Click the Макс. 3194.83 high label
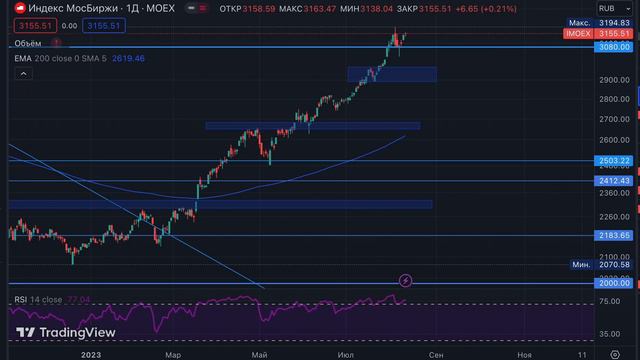 [x=600, y=23]
